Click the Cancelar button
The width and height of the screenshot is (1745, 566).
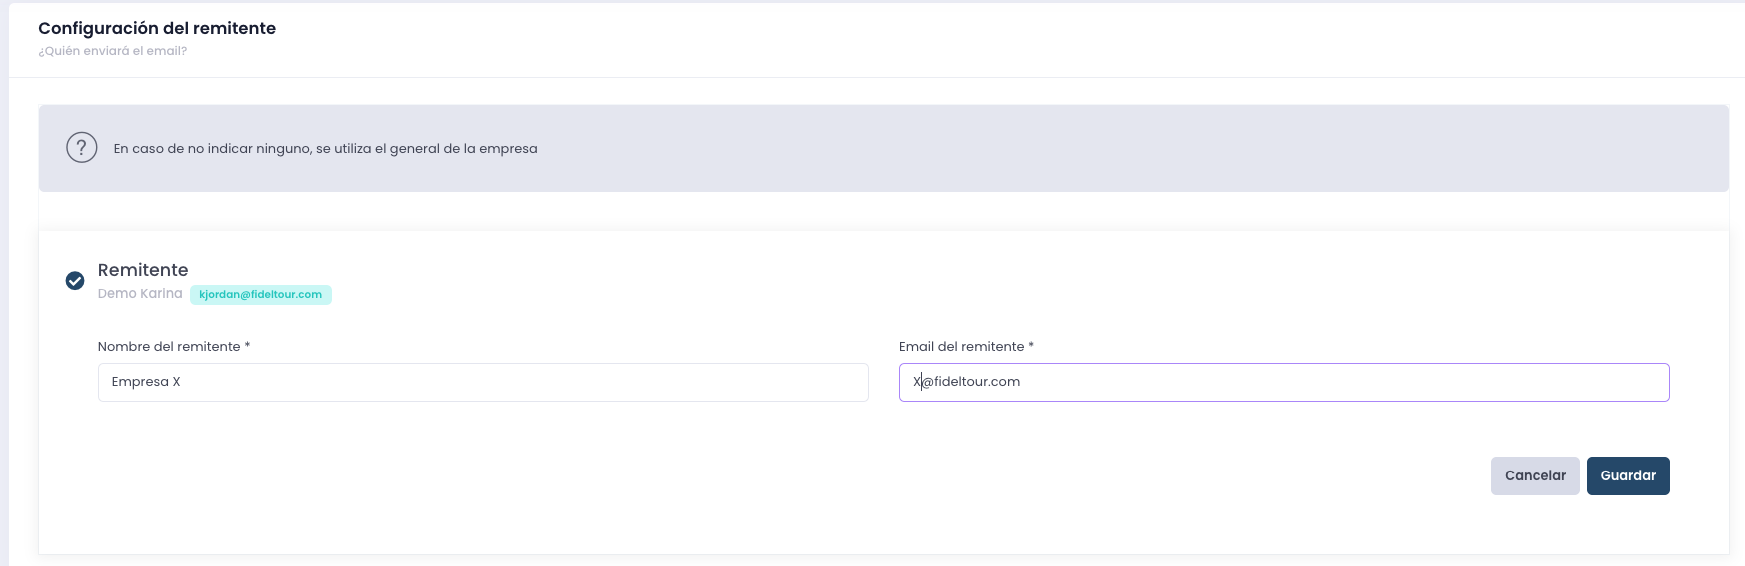click(1535, 476)
